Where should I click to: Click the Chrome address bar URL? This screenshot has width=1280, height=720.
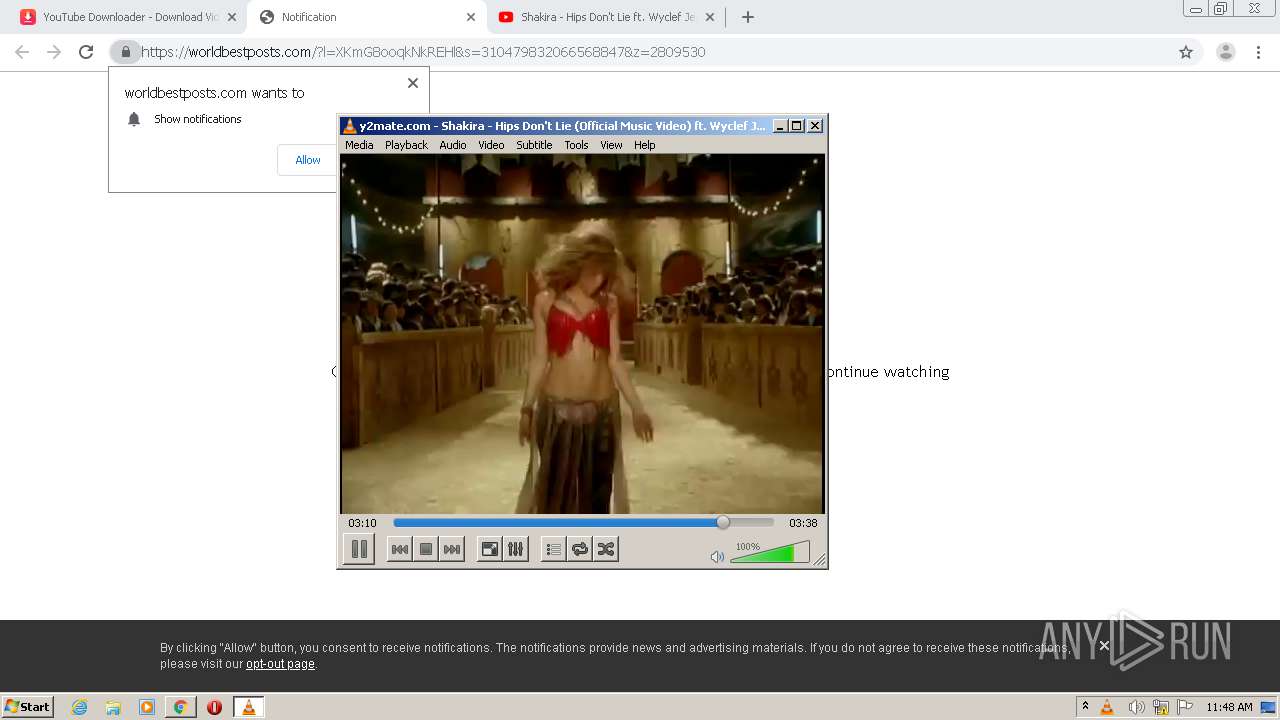(x=423, y=52)
